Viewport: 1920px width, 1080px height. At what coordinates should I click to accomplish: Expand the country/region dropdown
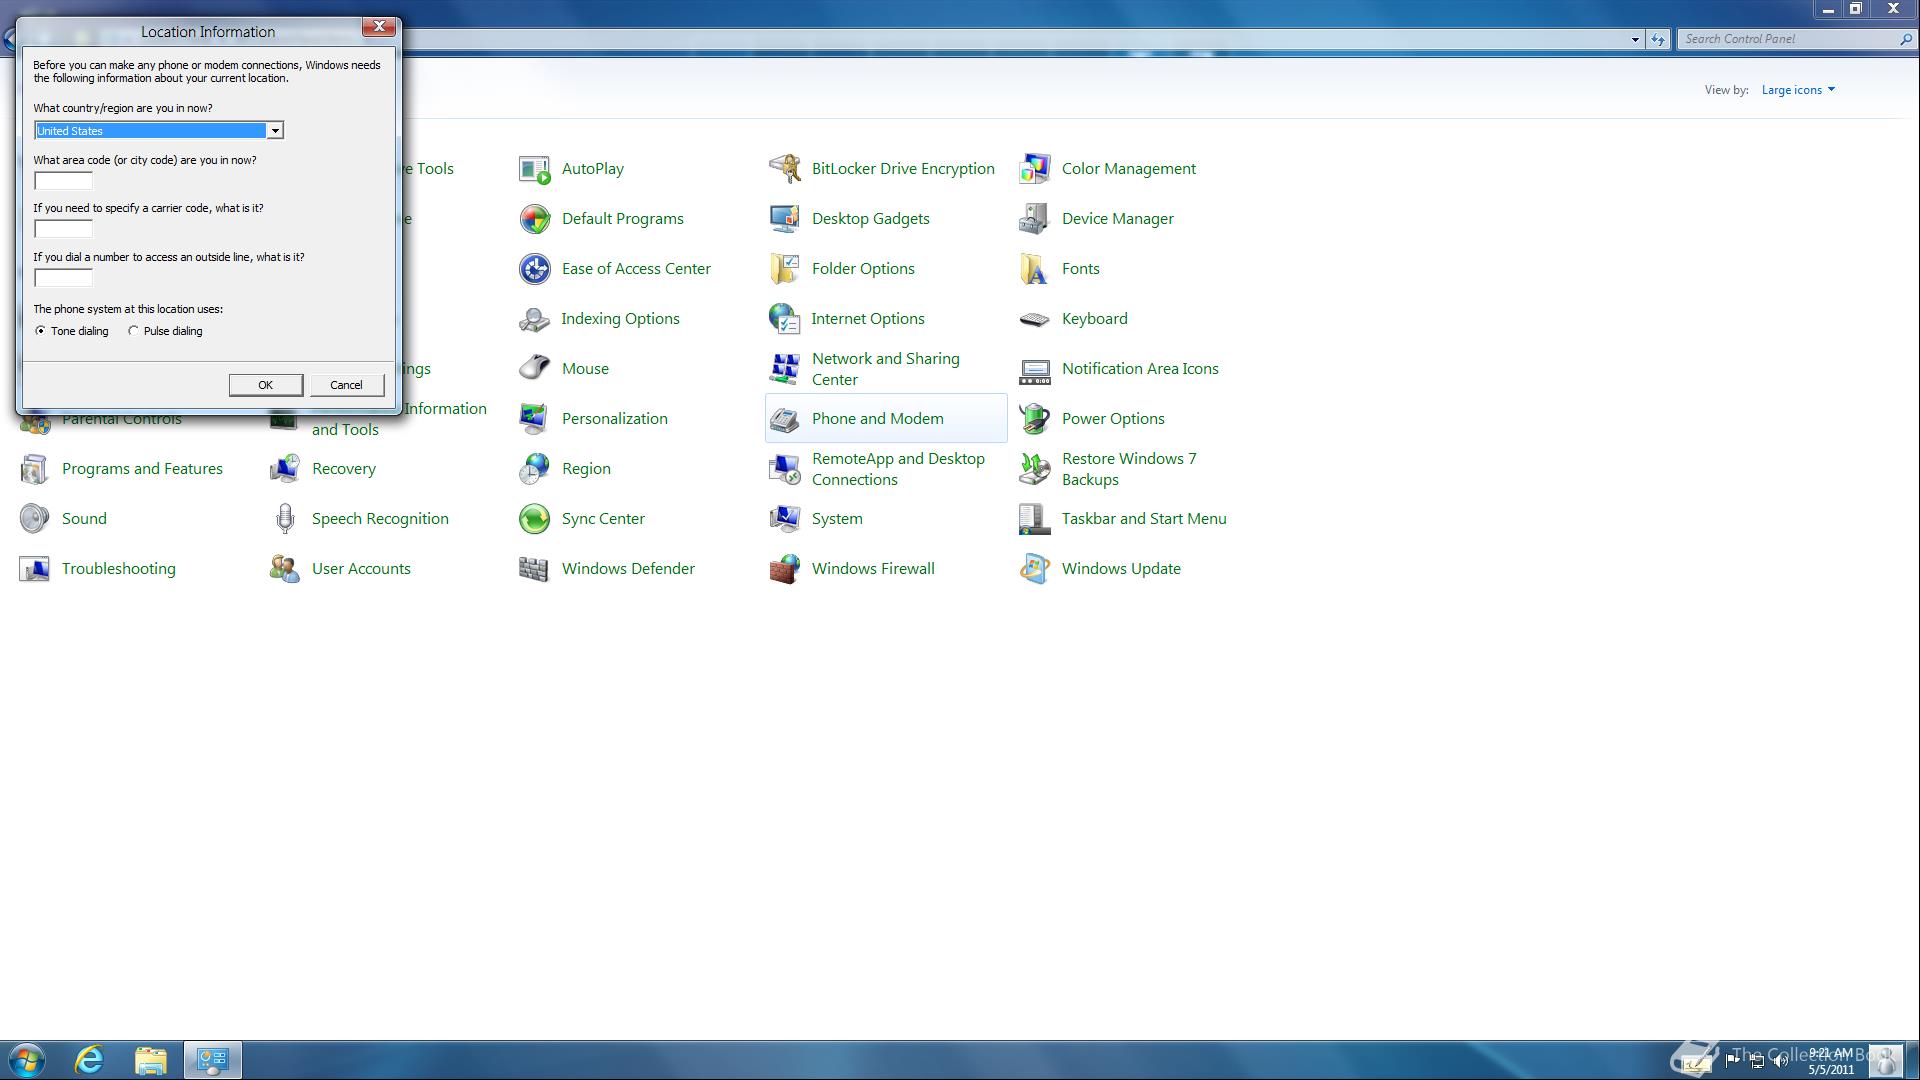(274, 131)
